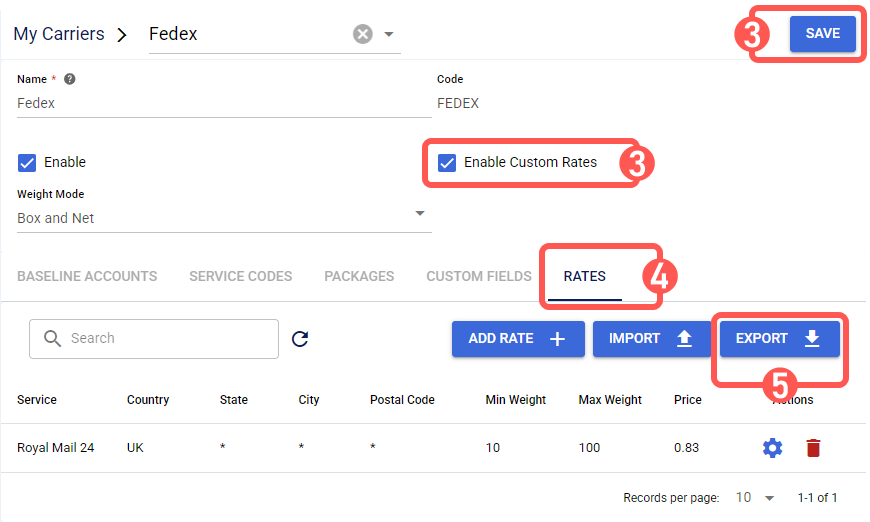
Task: Click the Country column header
Action: point(148,399)
